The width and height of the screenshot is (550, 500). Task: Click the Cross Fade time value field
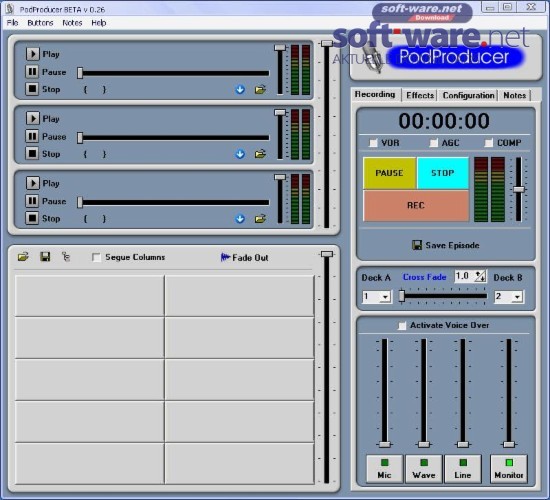(x=464, y=276)
